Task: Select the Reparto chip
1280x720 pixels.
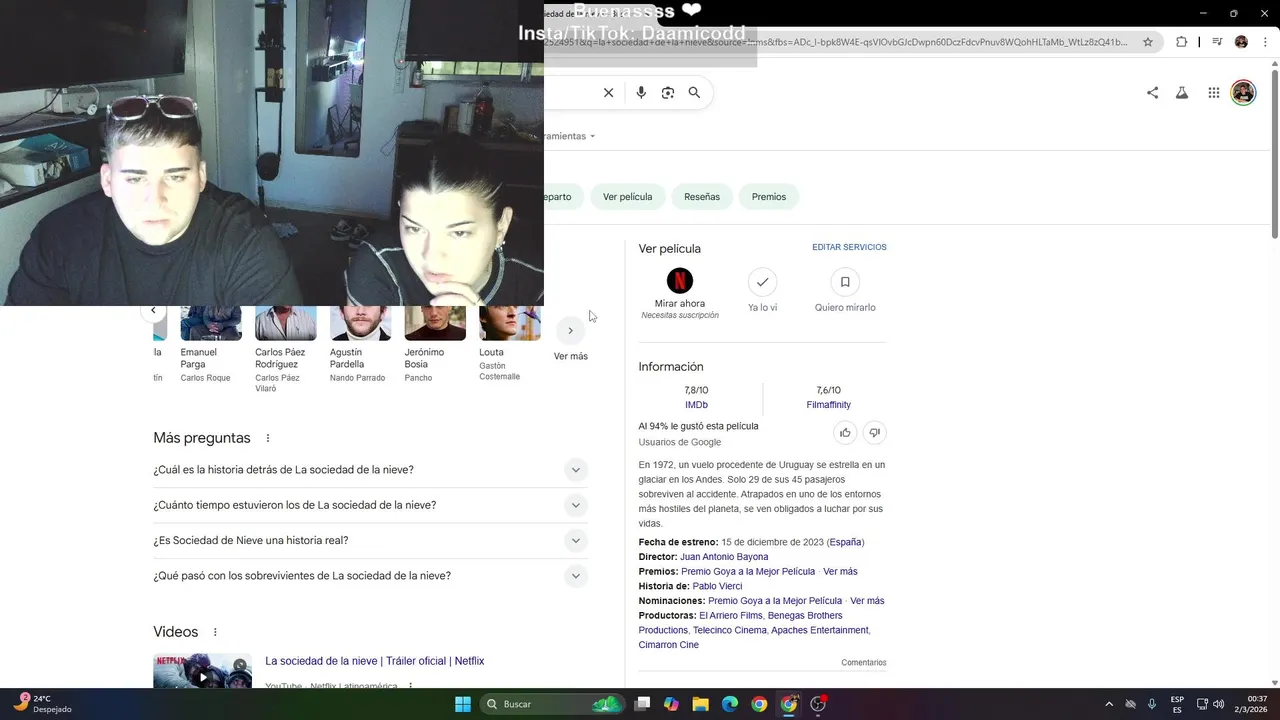Action: click(x=563, y=197)
